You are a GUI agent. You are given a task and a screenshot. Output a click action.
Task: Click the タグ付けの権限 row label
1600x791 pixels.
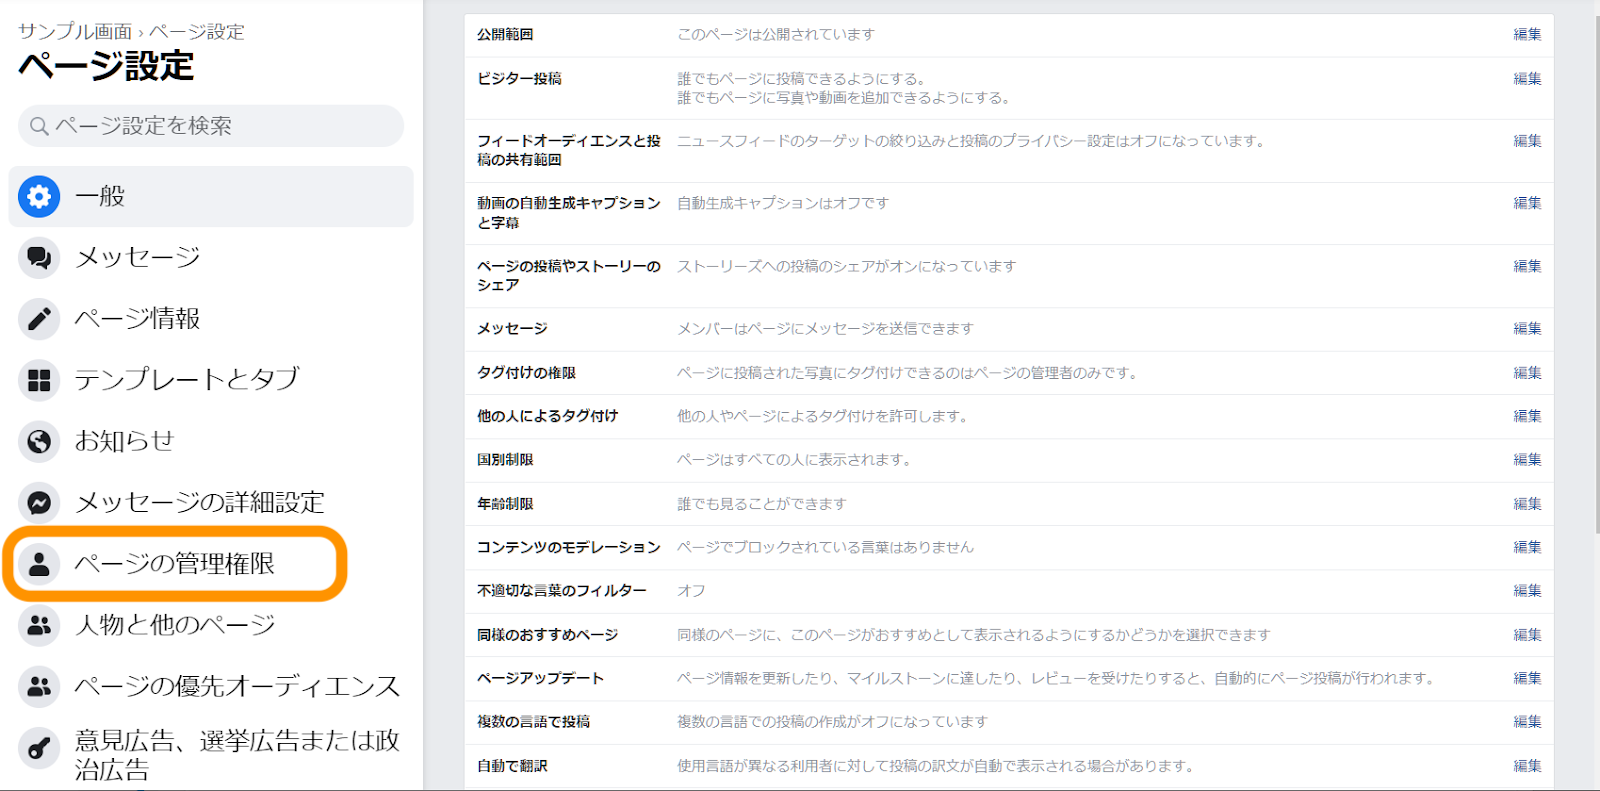coord(526,373)
